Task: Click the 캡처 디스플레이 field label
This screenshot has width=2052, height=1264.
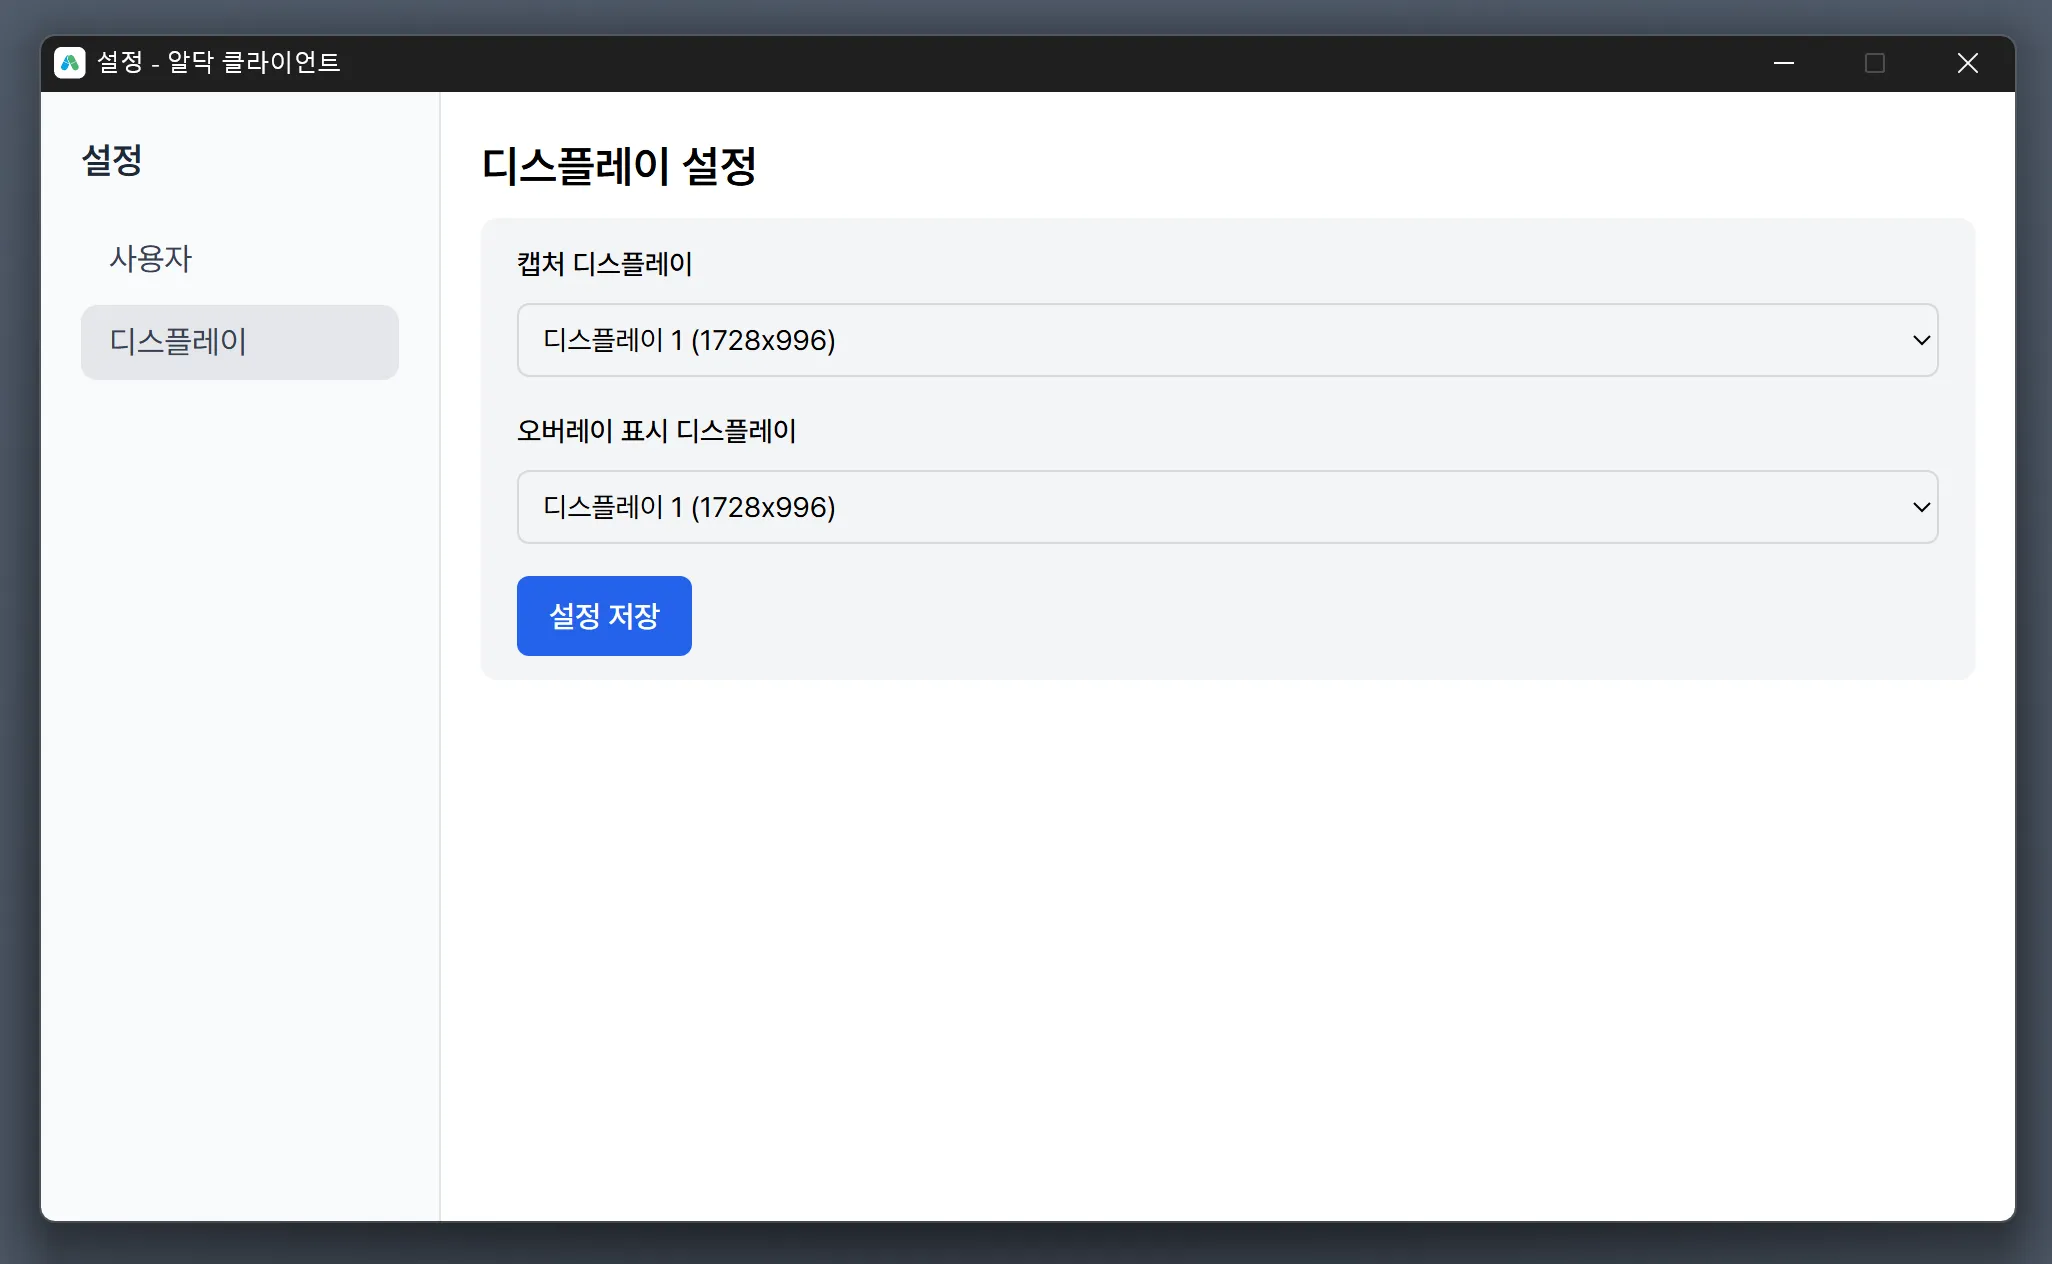Action: point(604,264)
